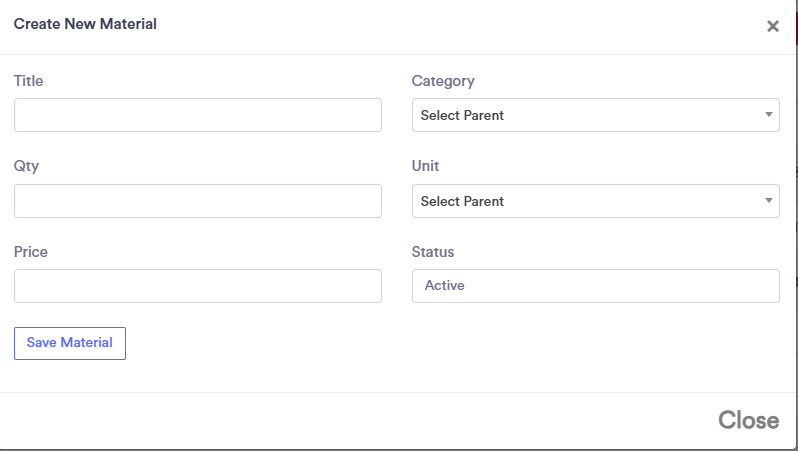Focus the Price input field
Image resolution: width=798 pixels, height=451 pixels.
click(x=198, y=286)
